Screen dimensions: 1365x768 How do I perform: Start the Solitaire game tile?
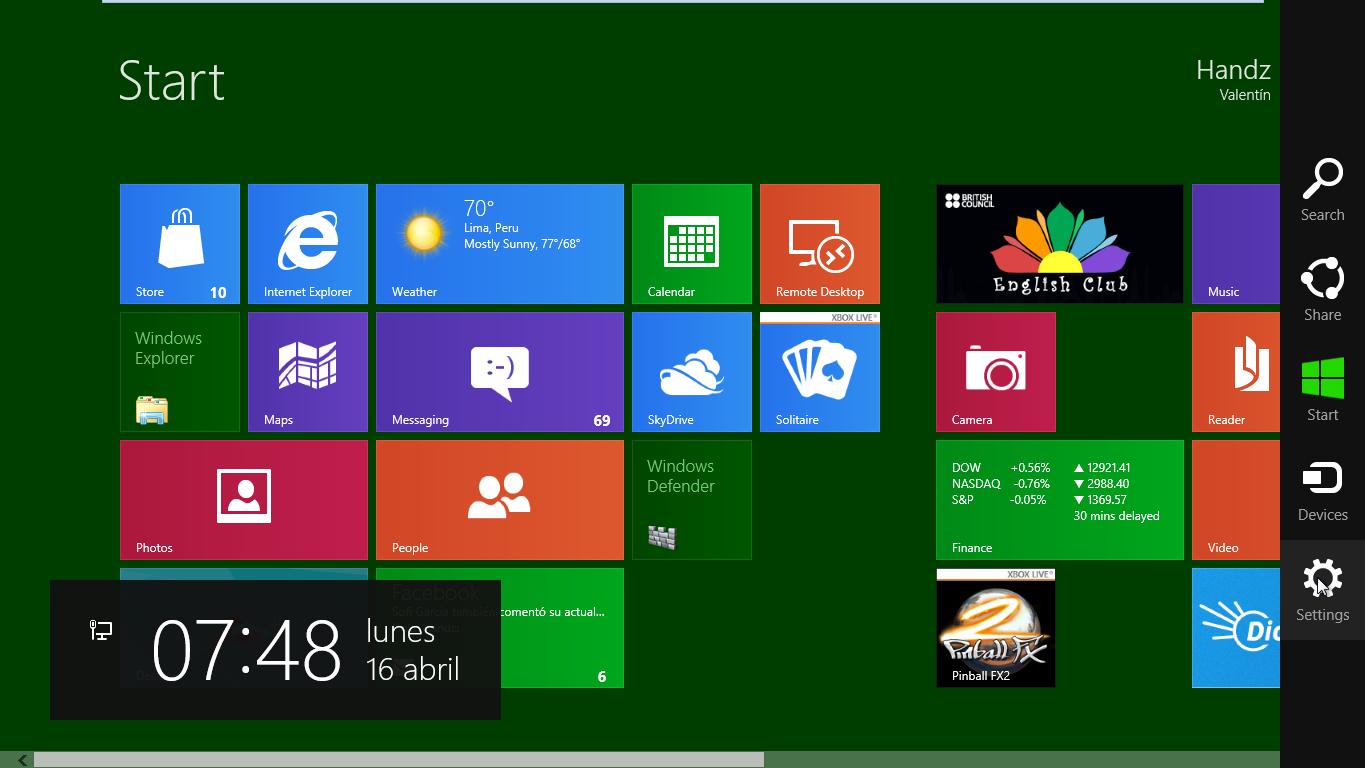point(820,372)
